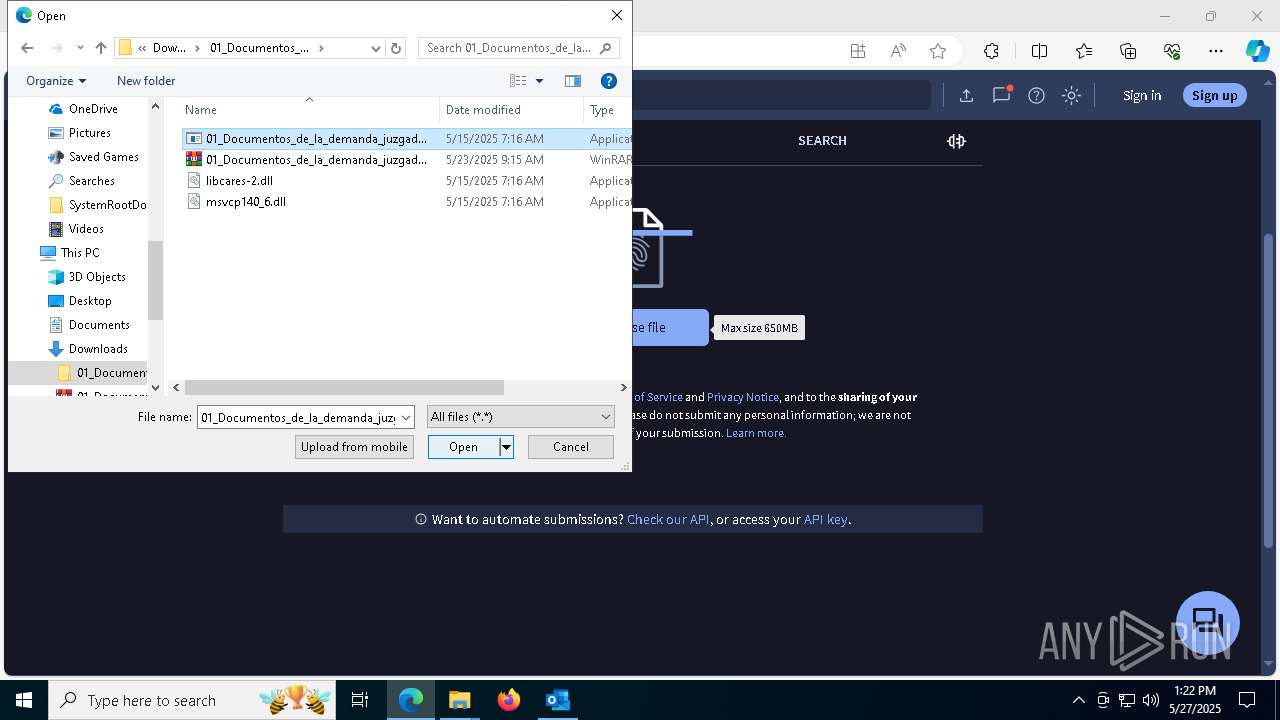Screen dimensions: 1280x720
Task: Open notifications chat icon in header
Action: tap(1001, 95)
